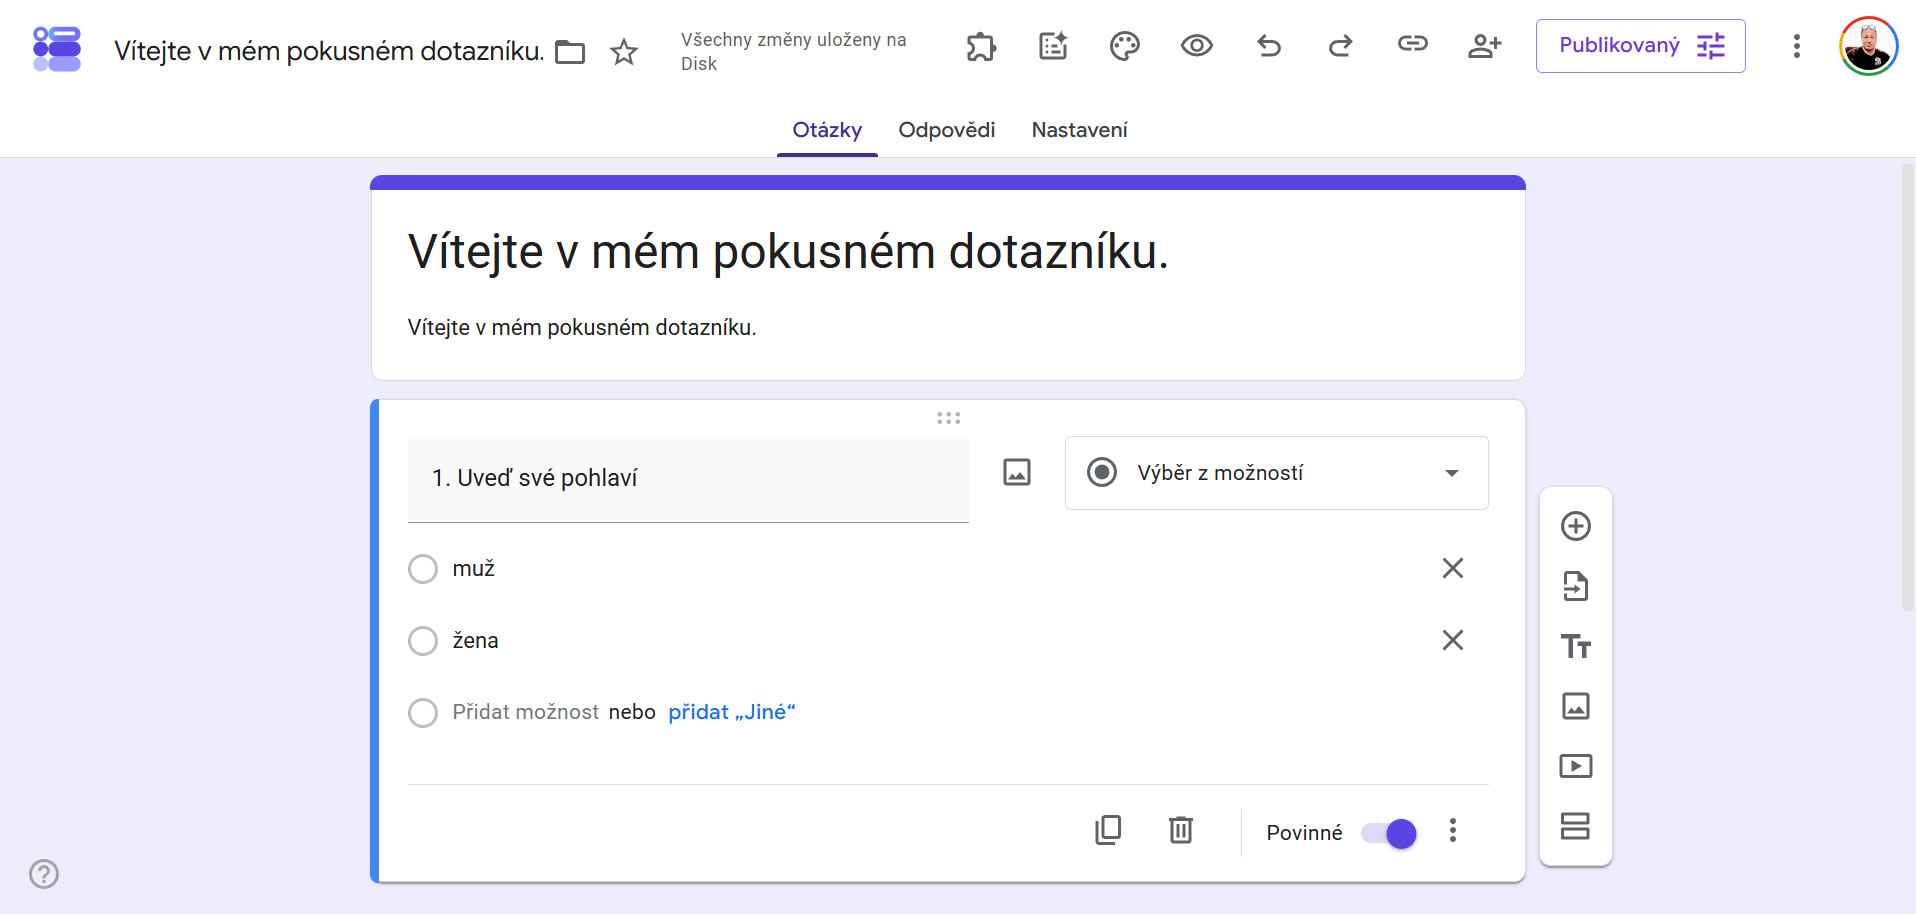
Task: Move form to folder icon
Action: click(570, 51)
